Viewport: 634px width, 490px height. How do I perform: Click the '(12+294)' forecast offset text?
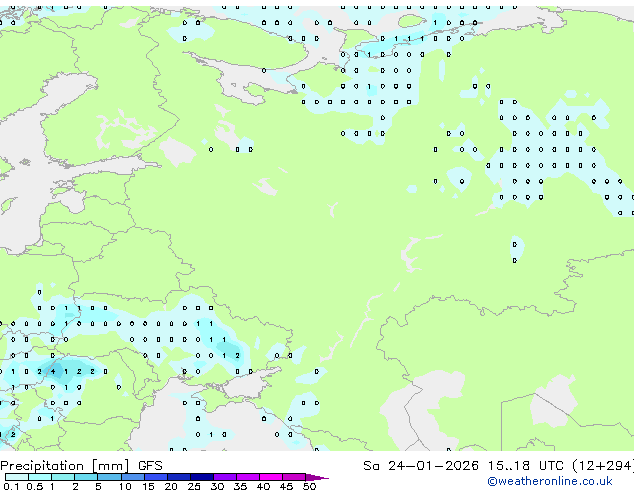(x=603, y=466)
